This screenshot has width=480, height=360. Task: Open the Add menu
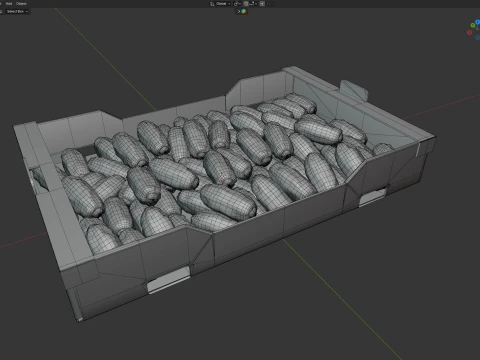[9, 4]
